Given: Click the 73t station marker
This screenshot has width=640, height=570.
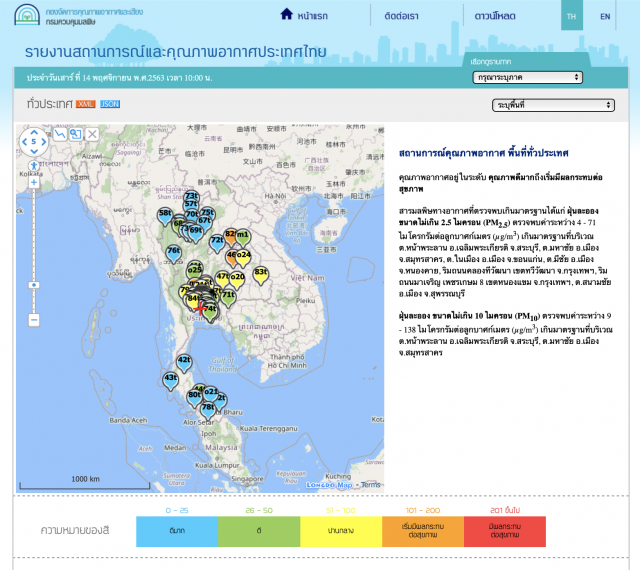Looking at the screenshot, I should tap(192, 197).
